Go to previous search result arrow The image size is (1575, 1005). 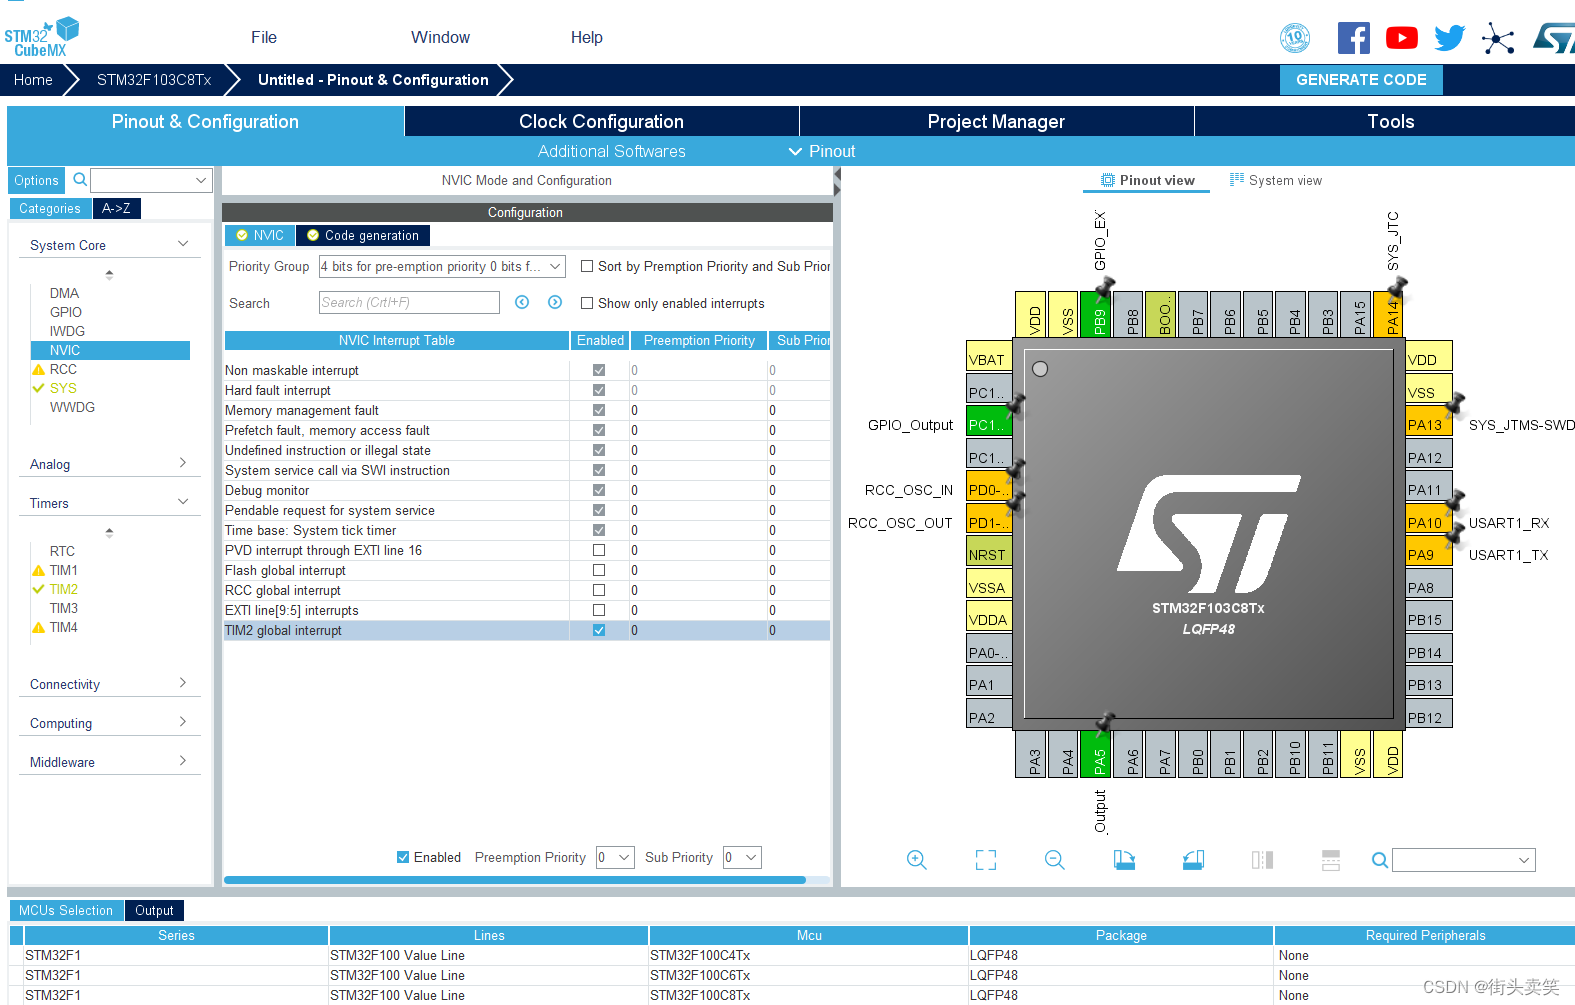coord(522,302)
